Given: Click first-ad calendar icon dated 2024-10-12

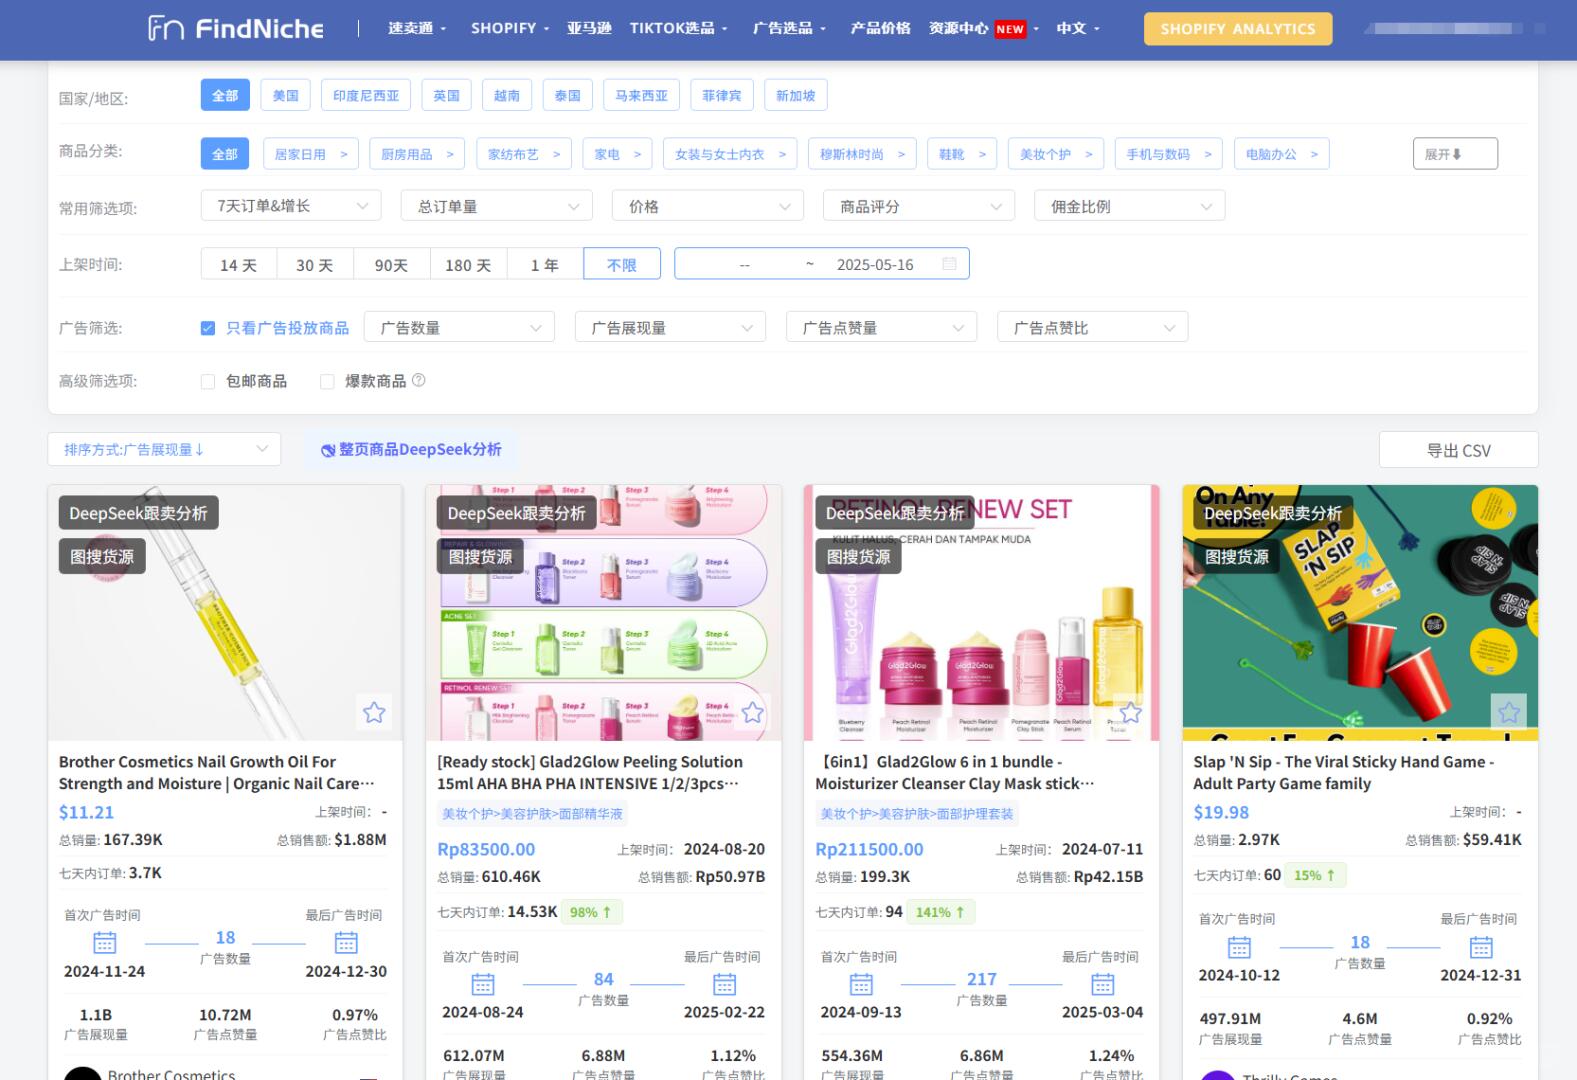Looking at the screenshot, I should 1239,946.
